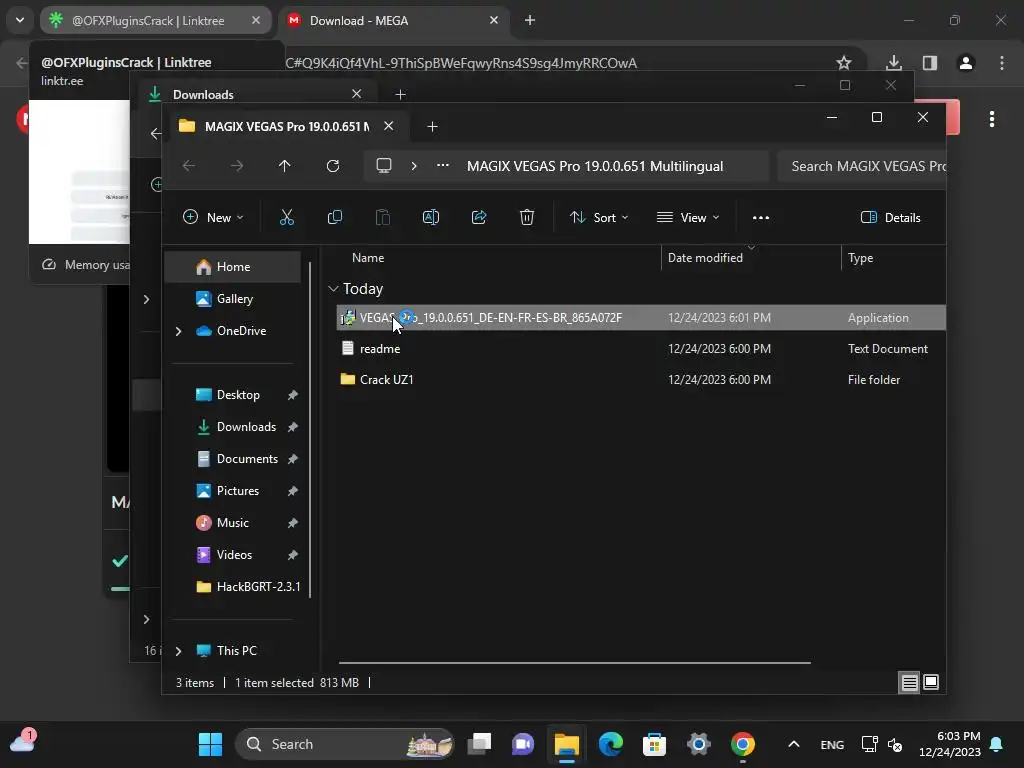
Task: Switch to the large thumbnails view icon
Action: pyautogui.click(x=931, y=682)
